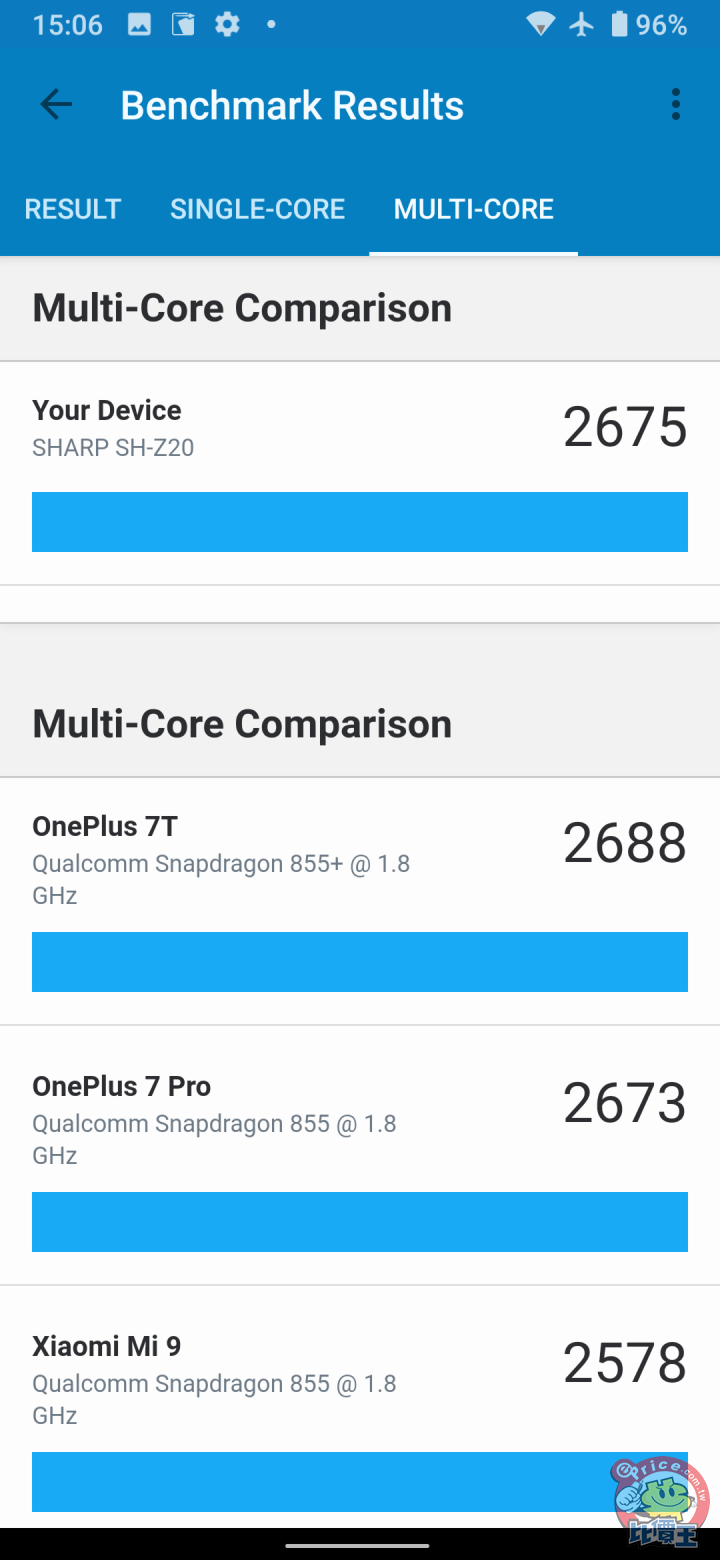Switch to the SINGLE-CORE tab
720x1560 pixels.
click(257, 209)
